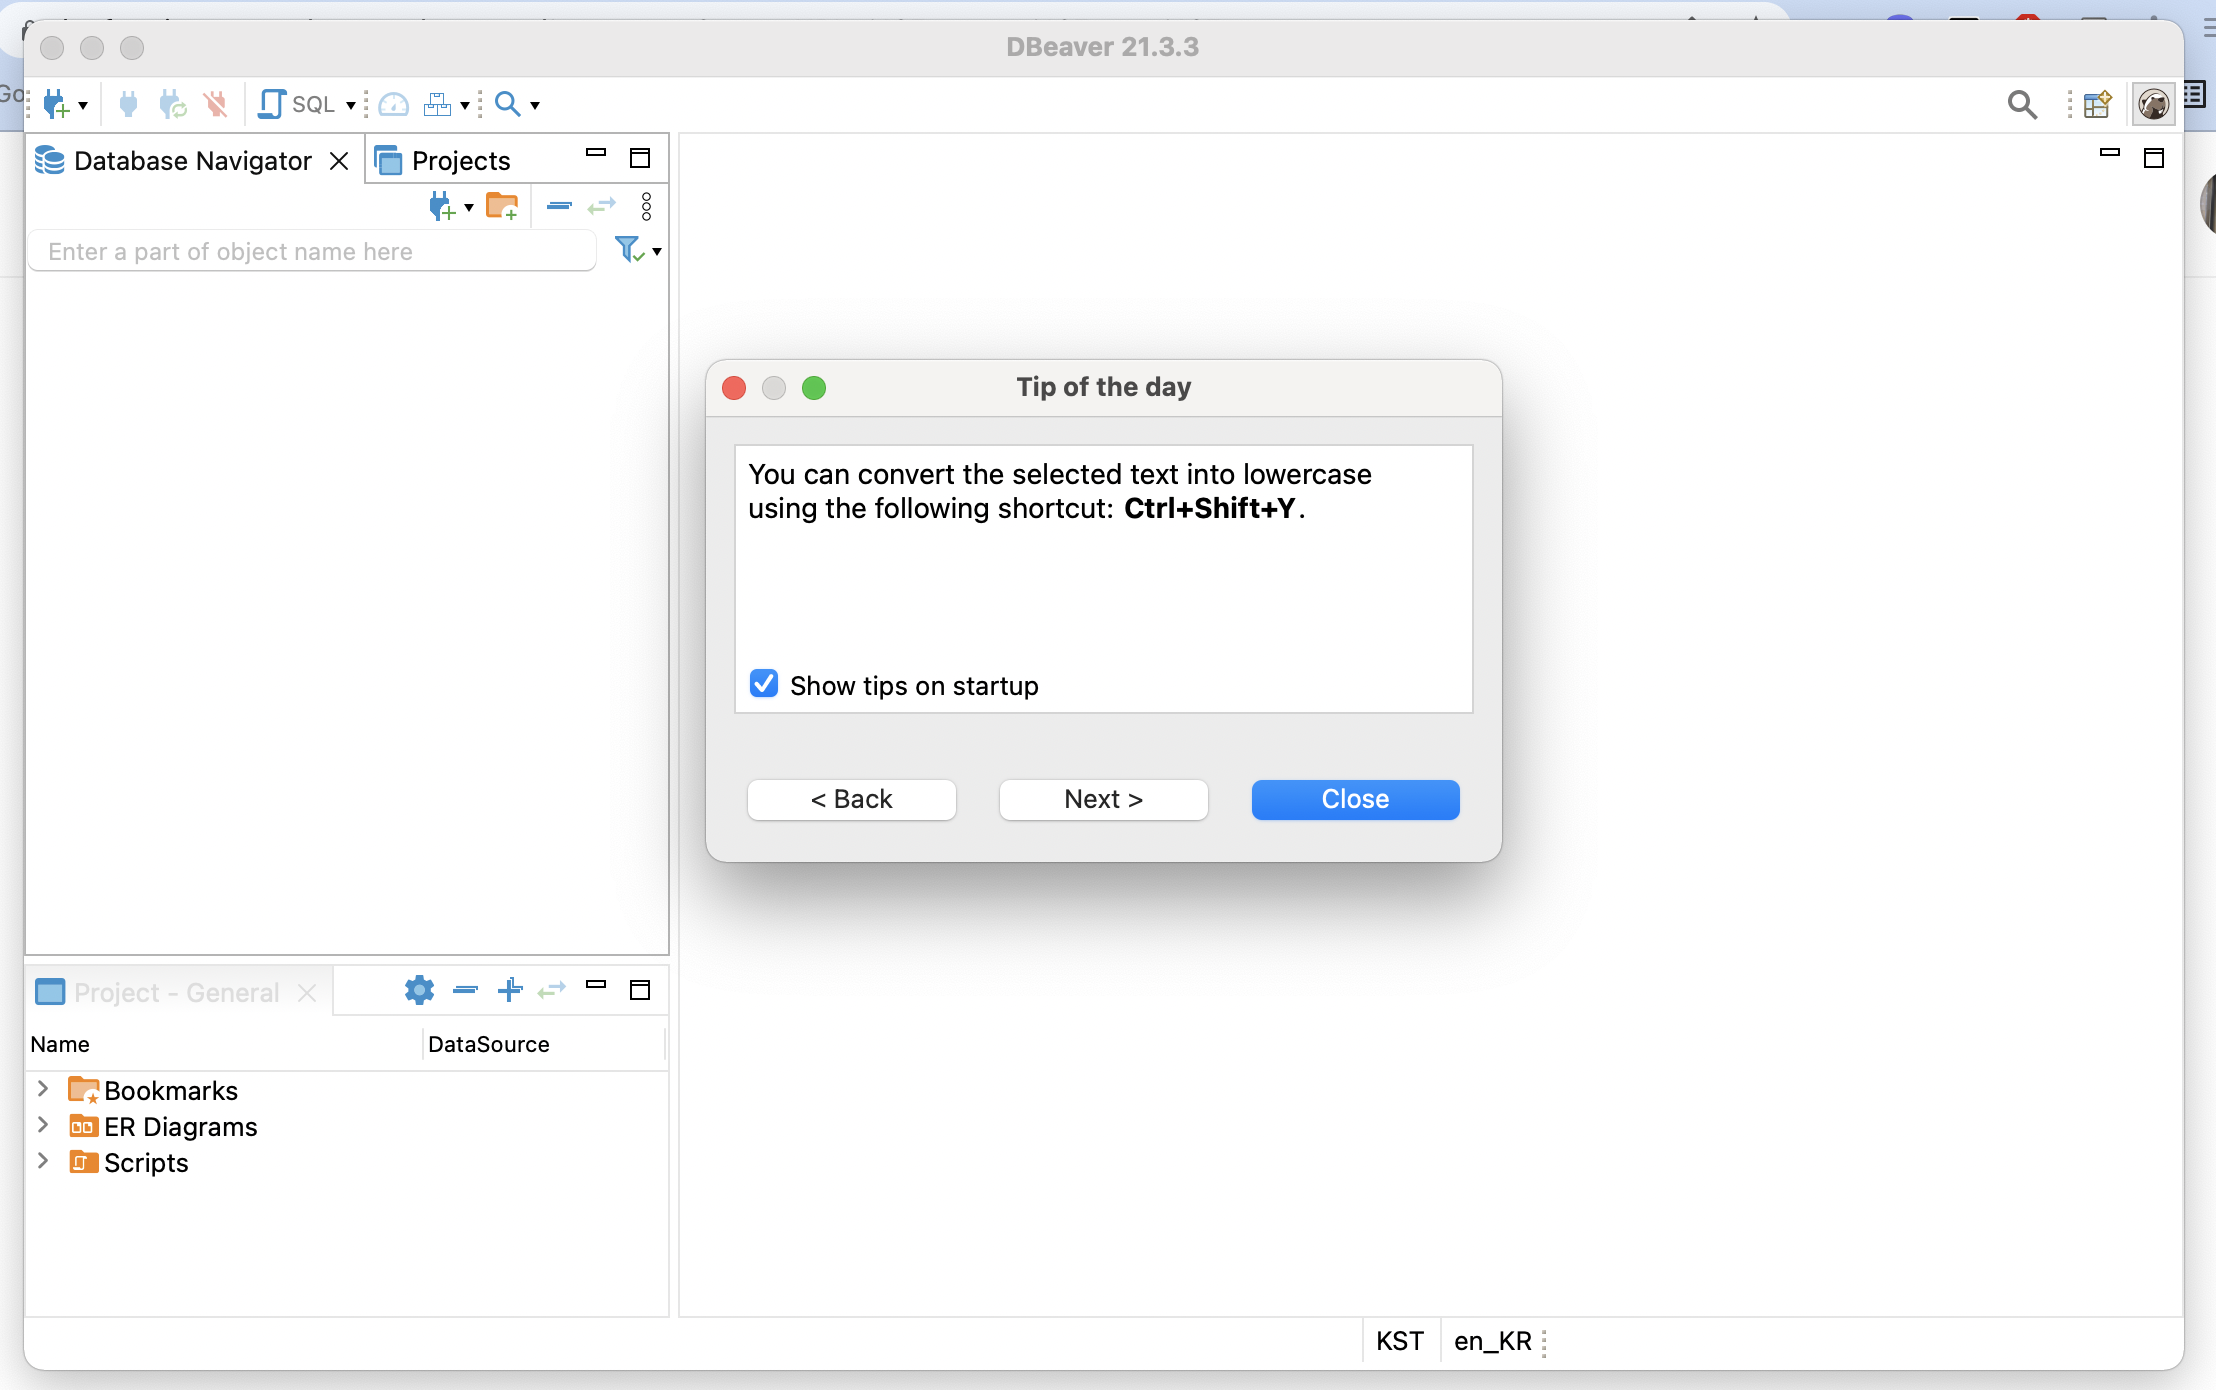The height and width of the screenshot is (1390, 2216).
Task: Open the navigator filter funnel icon
Action: 629,250
